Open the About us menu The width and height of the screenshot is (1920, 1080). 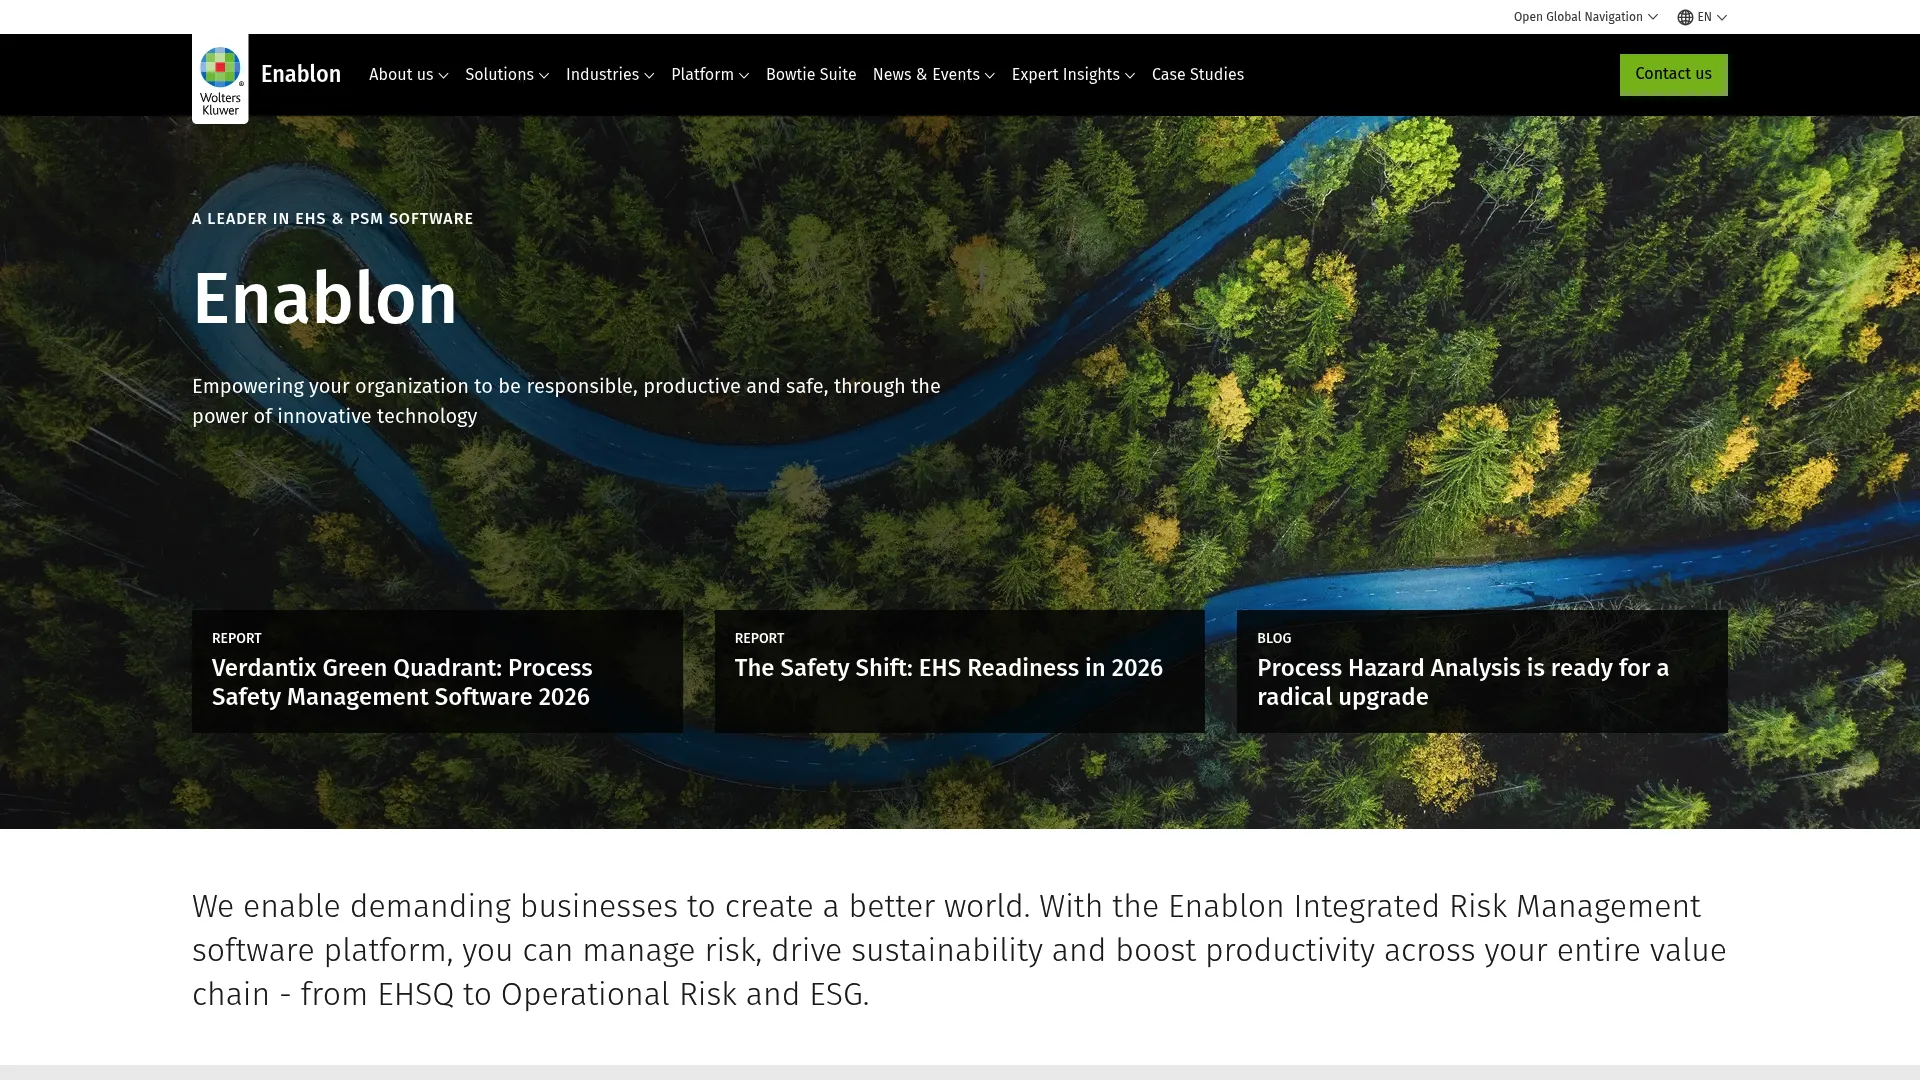408,75
